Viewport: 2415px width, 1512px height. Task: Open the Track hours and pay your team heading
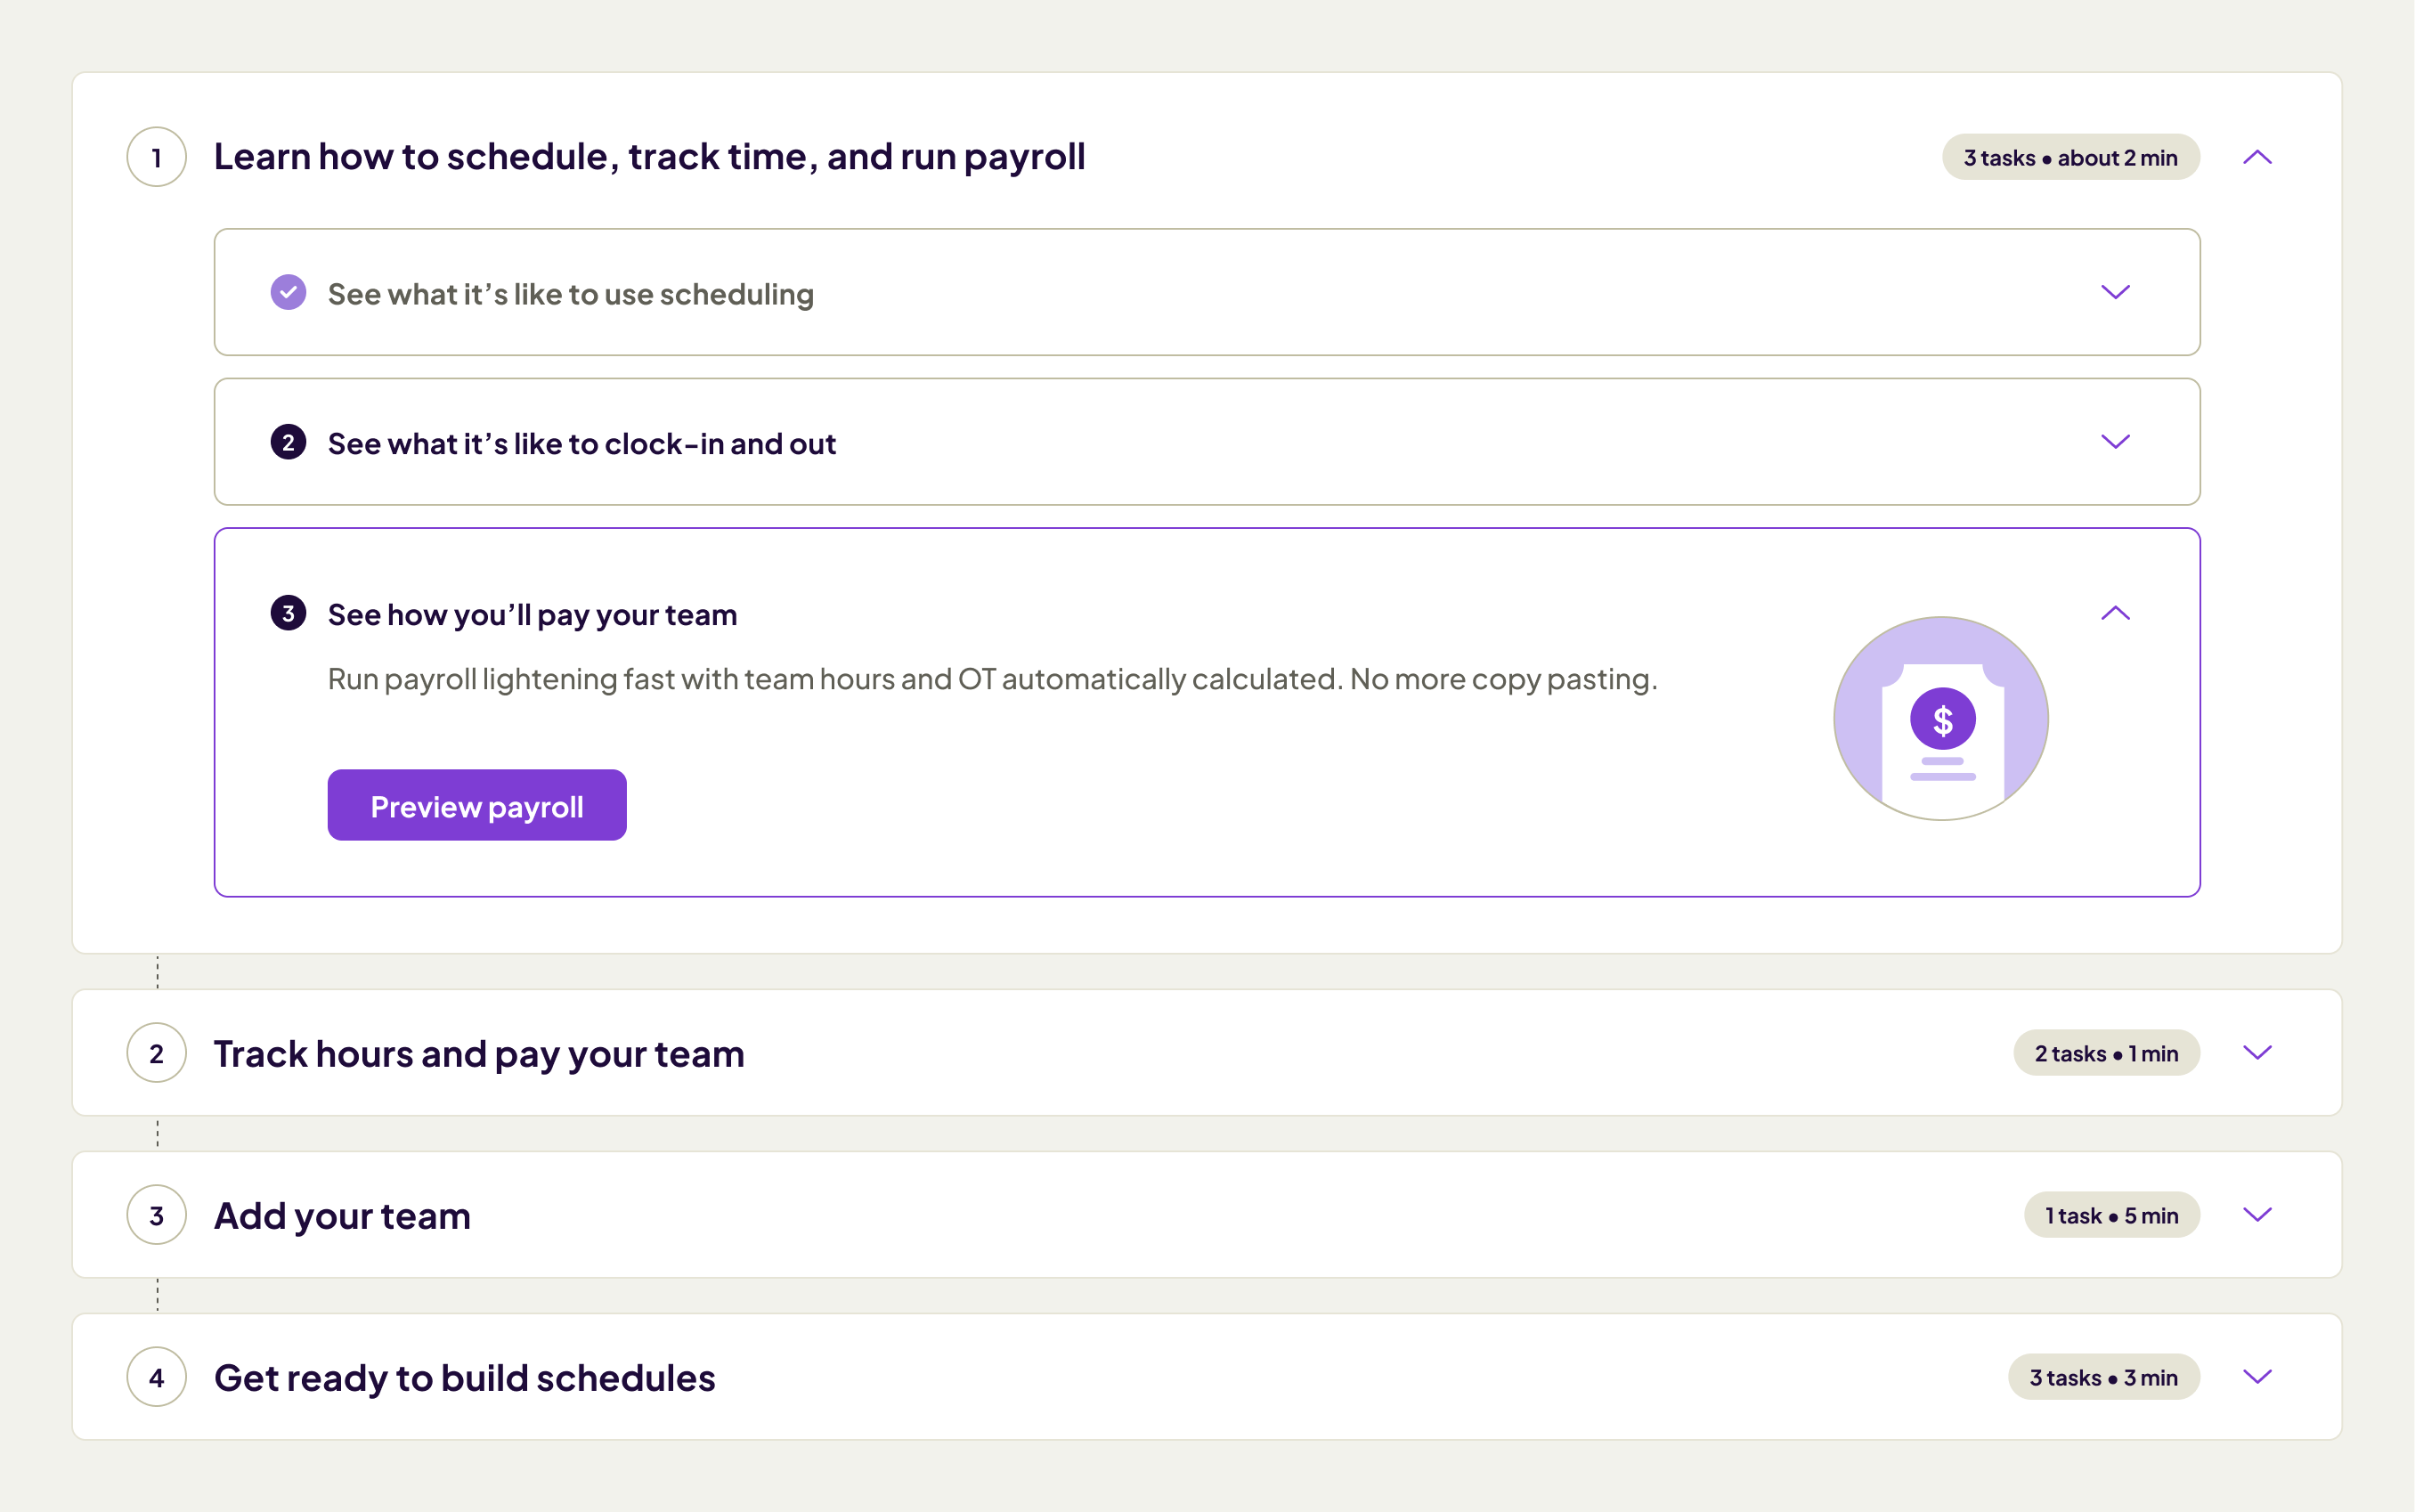[x=479, y=1054]
